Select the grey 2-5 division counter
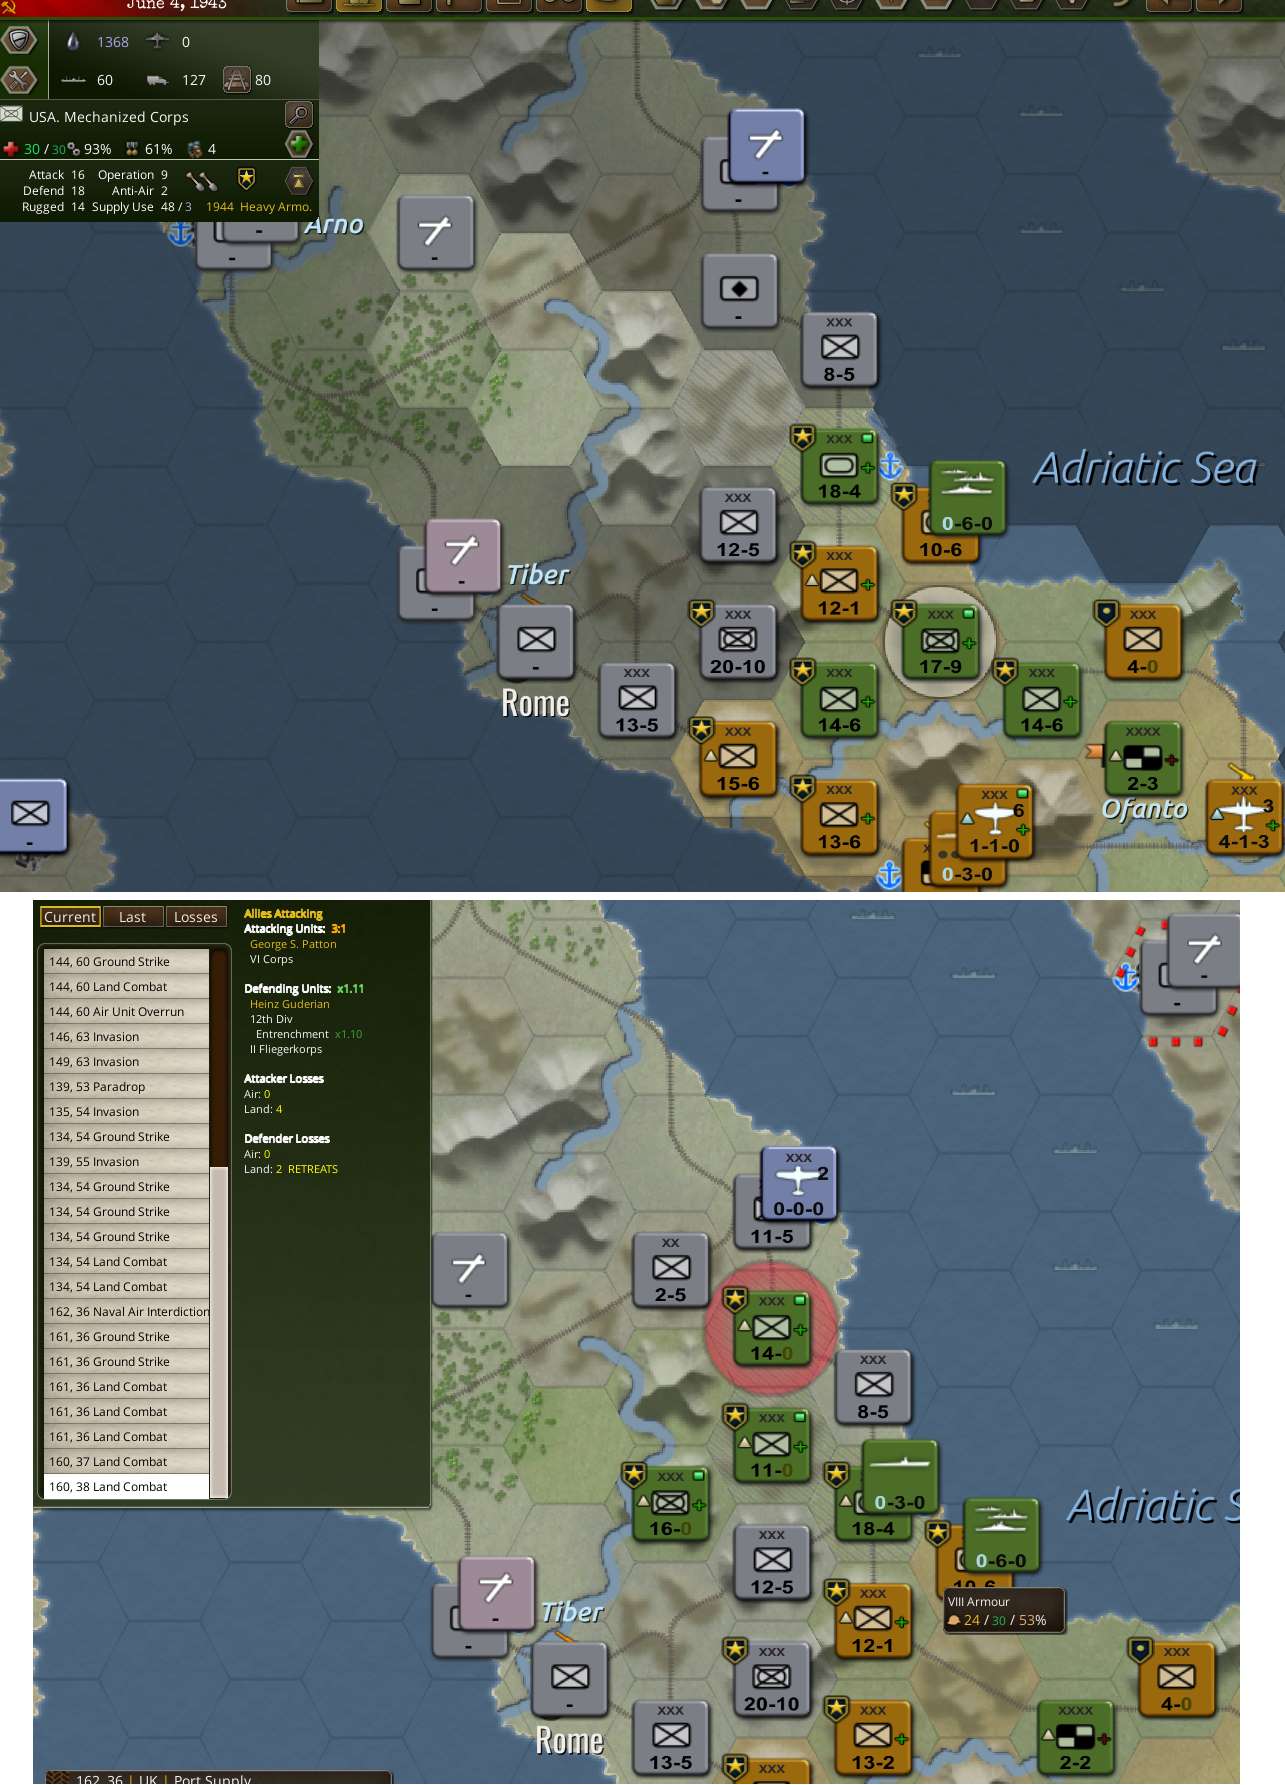Viewport: 1285px width, 1785px height. pos(670,1270)
